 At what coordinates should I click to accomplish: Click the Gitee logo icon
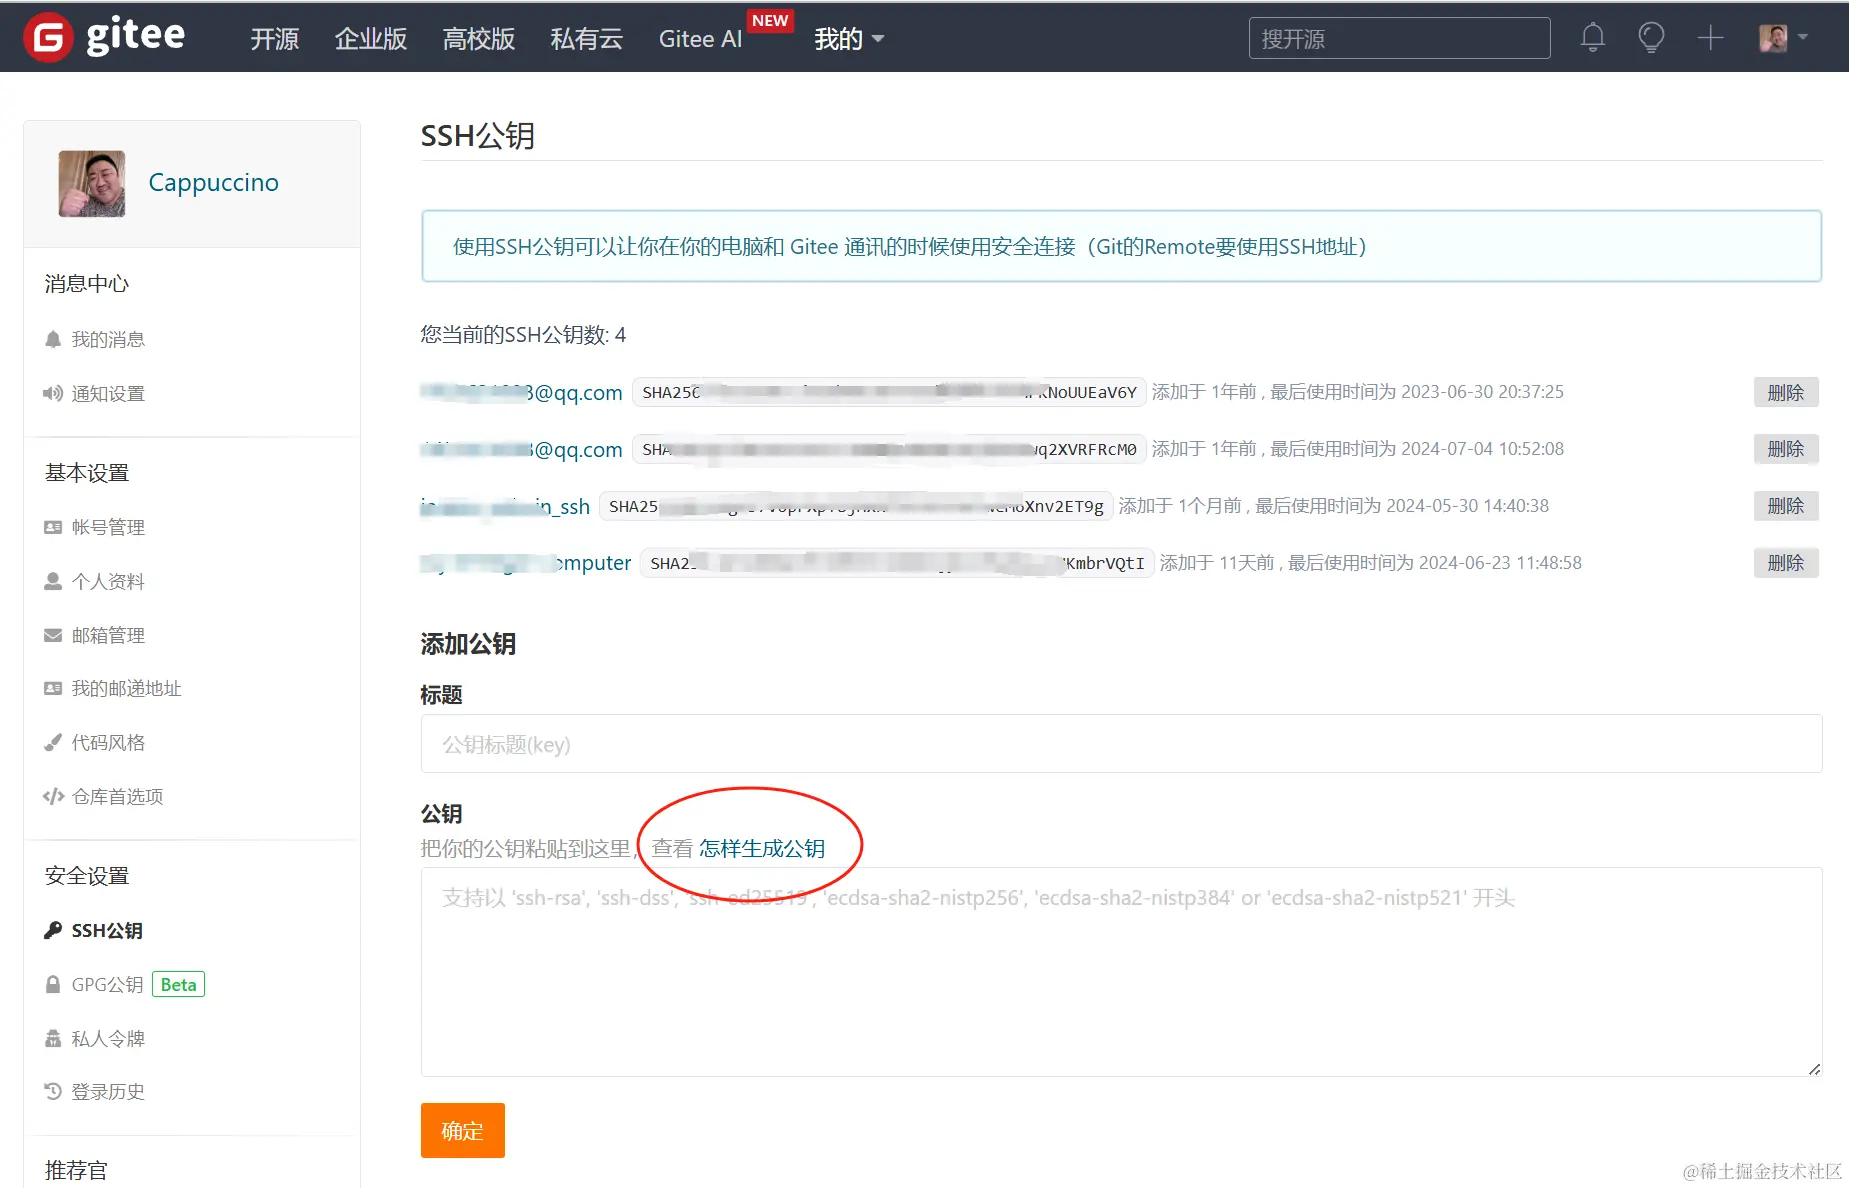(x=48, y=37)
